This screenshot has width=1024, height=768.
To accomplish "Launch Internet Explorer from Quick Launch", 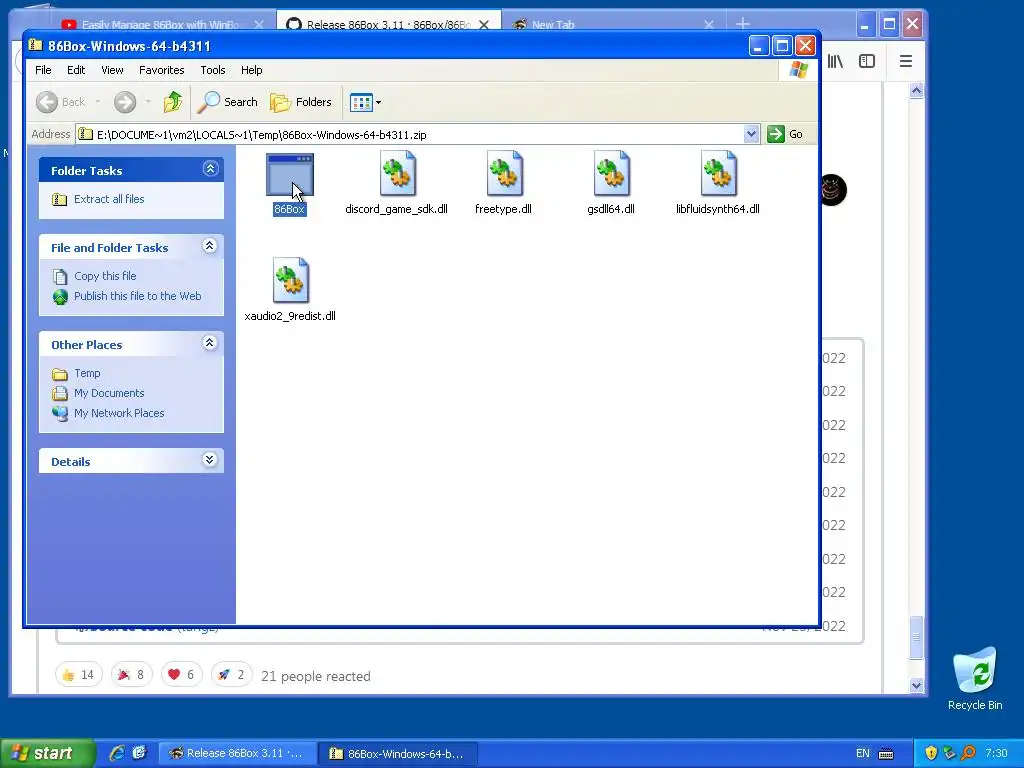I will pos(117,753).
